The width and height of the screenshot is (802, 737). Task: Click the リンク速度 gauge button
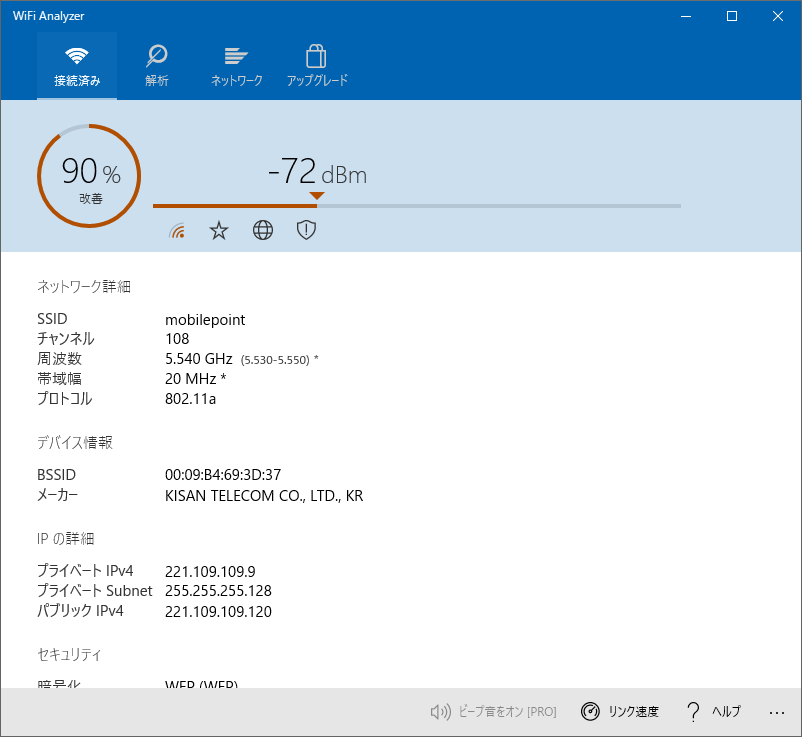[x=620, y=712]
